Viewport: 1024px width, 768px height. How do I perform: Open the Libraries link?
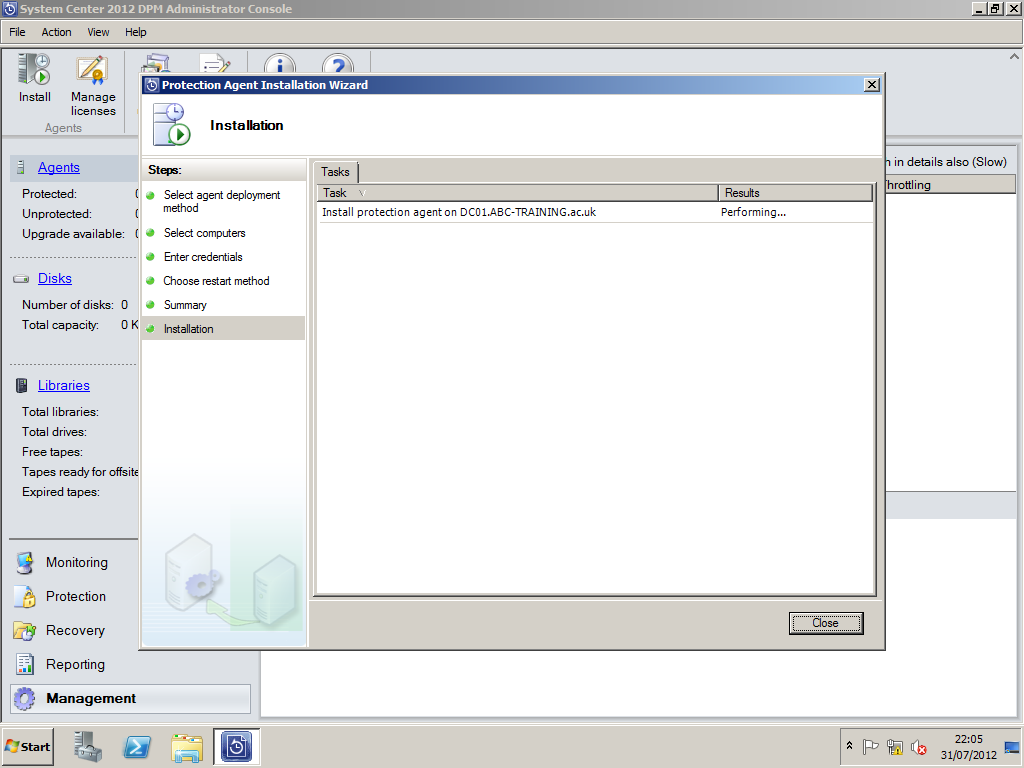(x=63, y=386)
